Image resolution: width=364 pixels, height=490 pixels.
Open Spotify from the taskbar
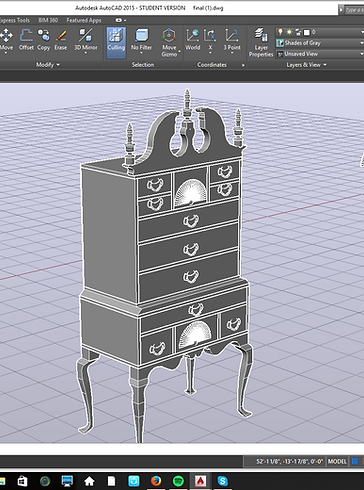178,481
